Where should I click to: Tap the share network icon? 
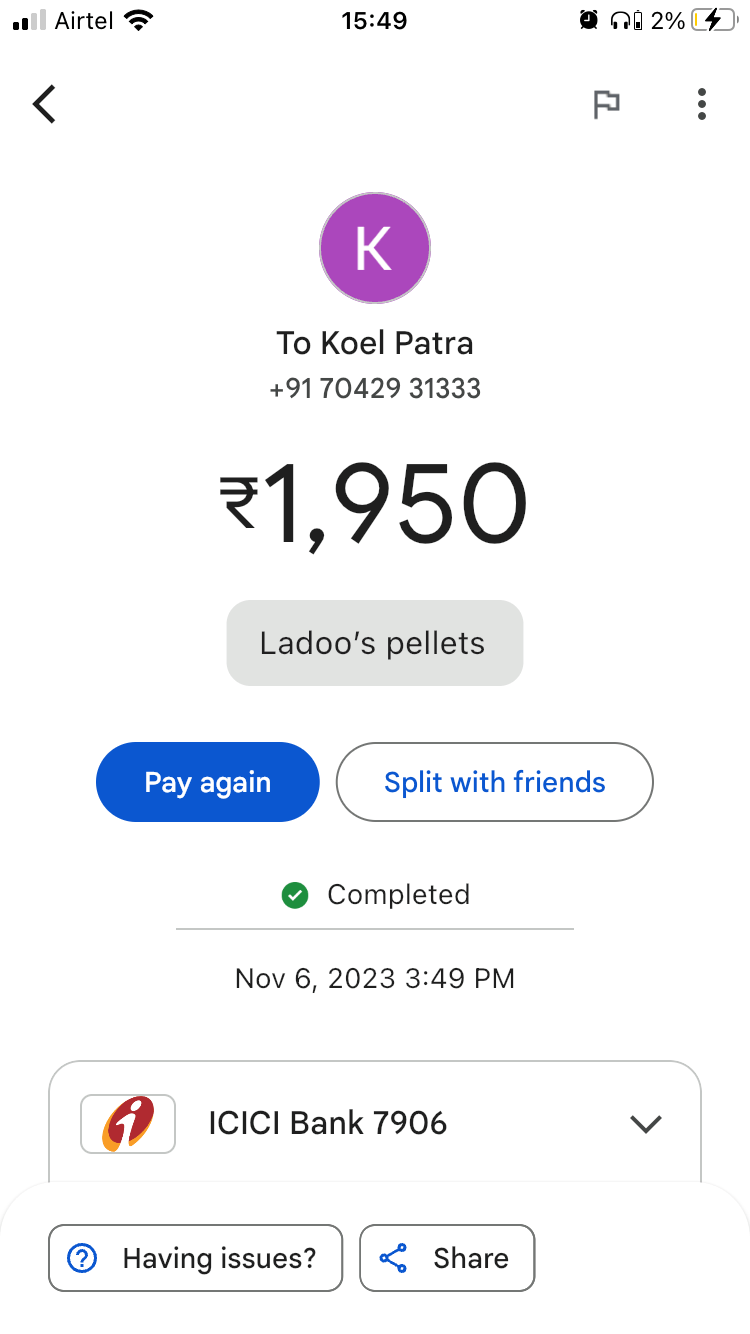point(394,1258)
